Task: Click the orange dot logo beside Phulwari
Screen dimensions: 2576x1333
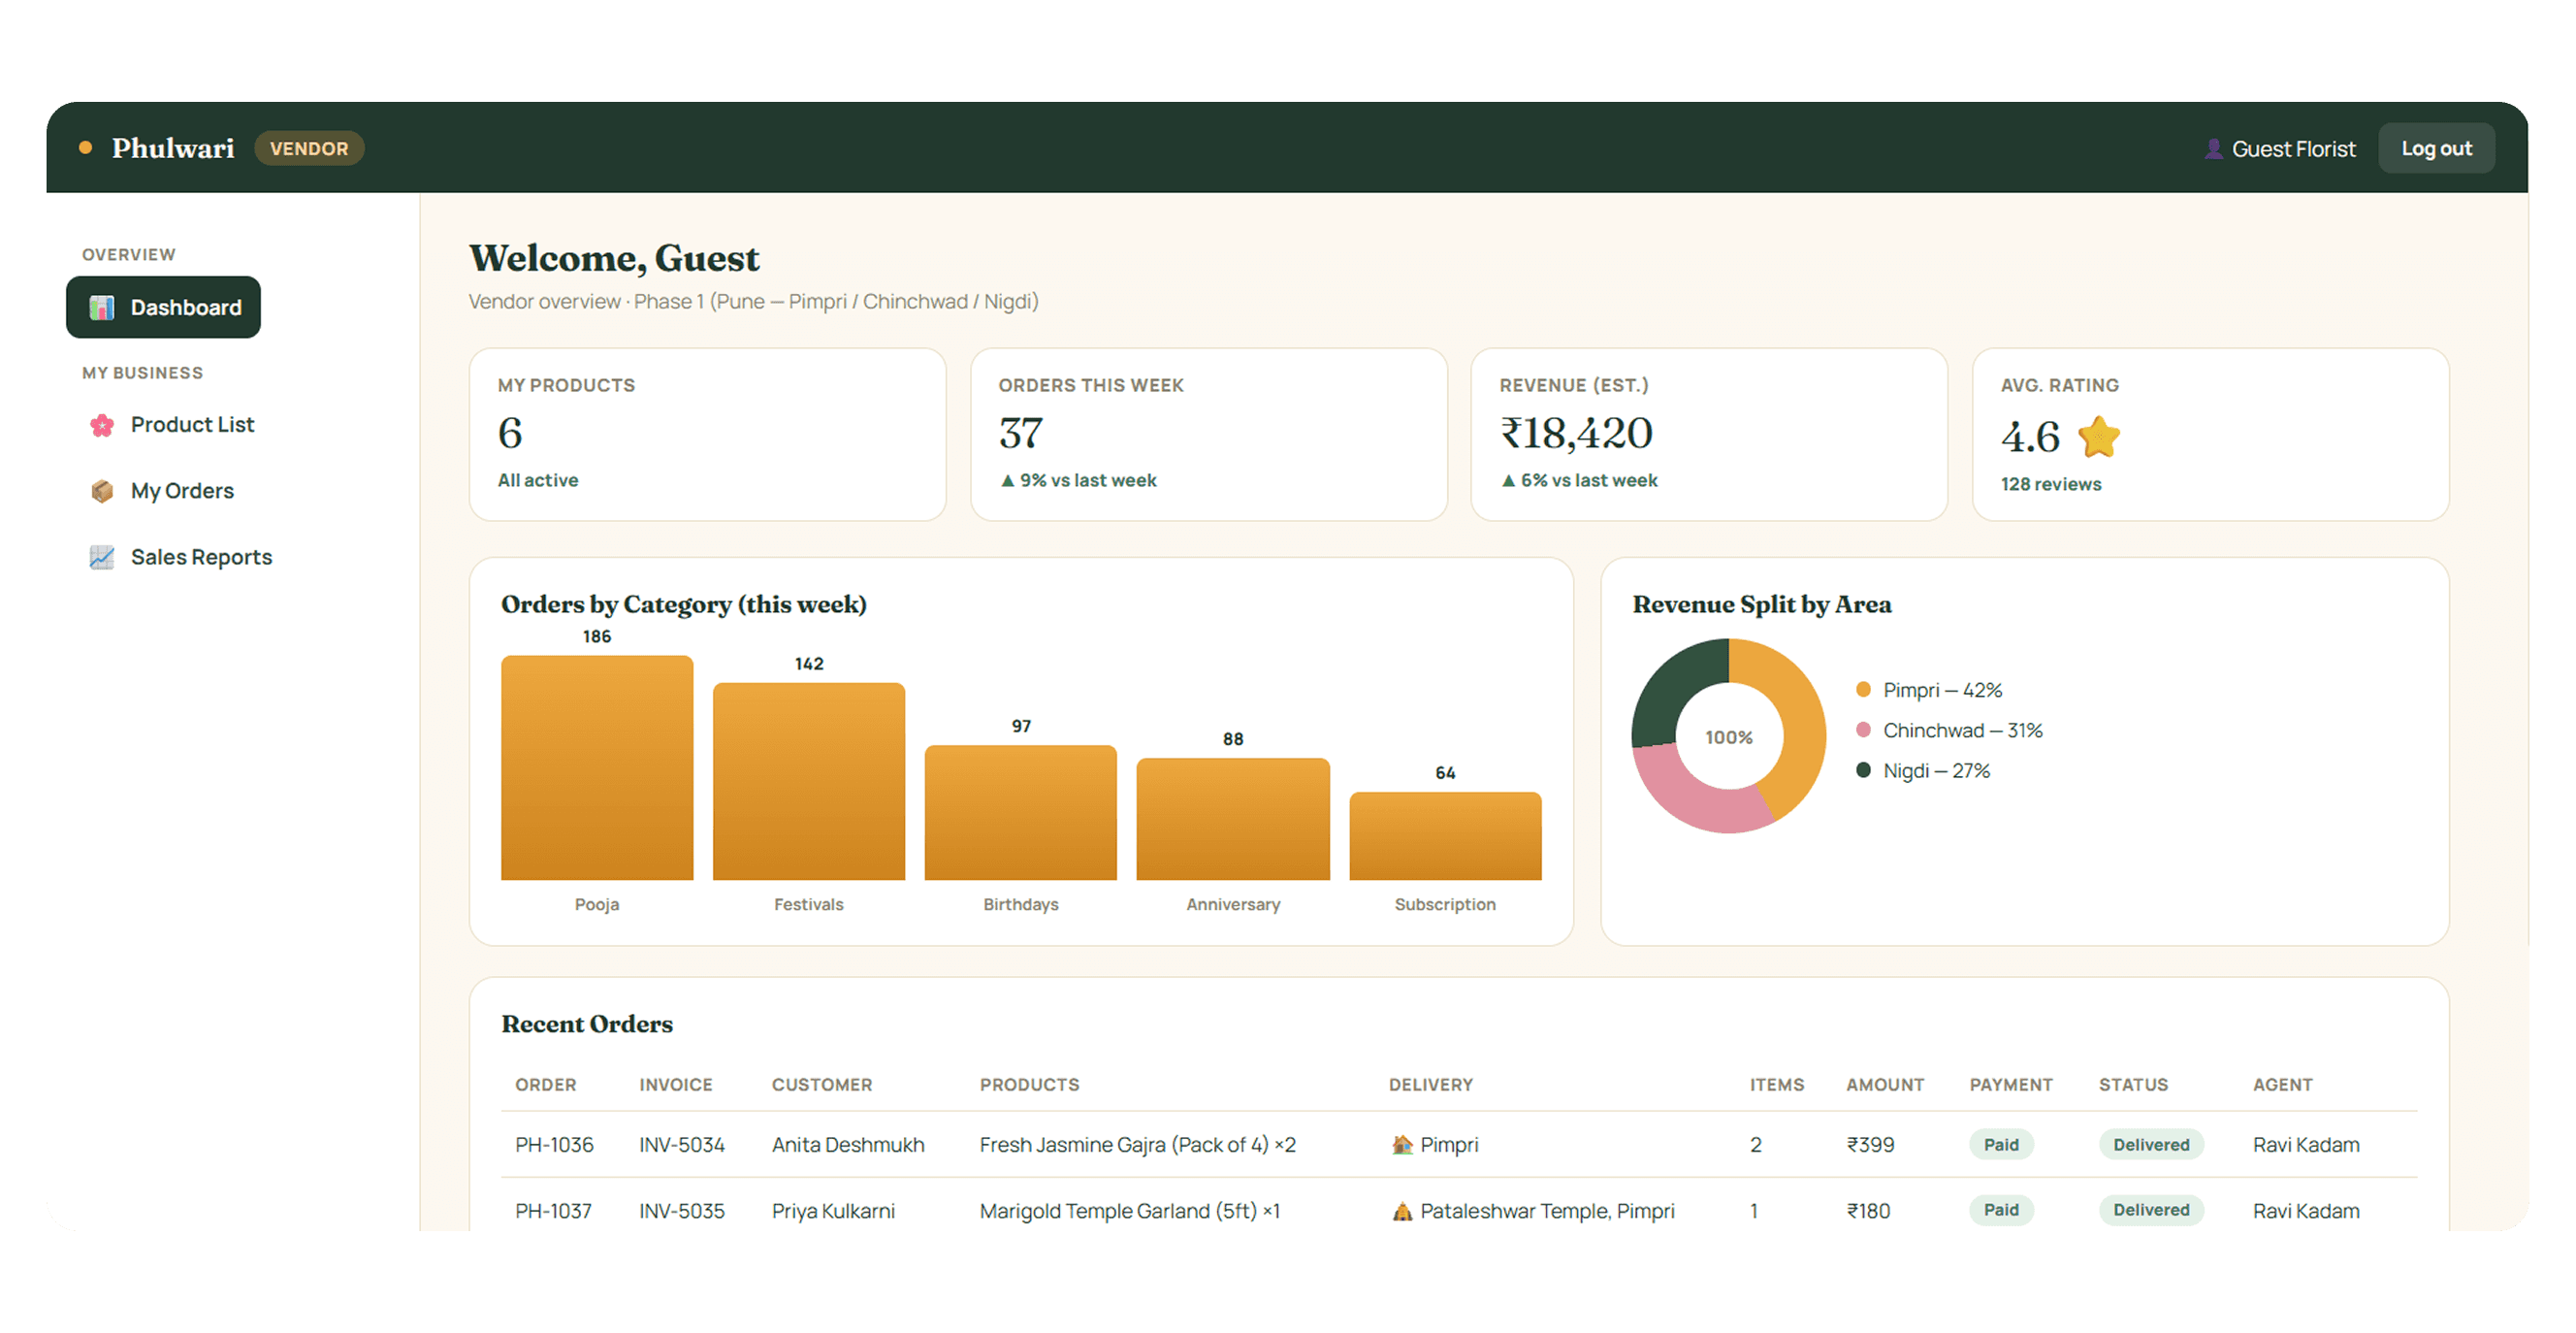Action: pyautogui.click(x=86, y=148)
